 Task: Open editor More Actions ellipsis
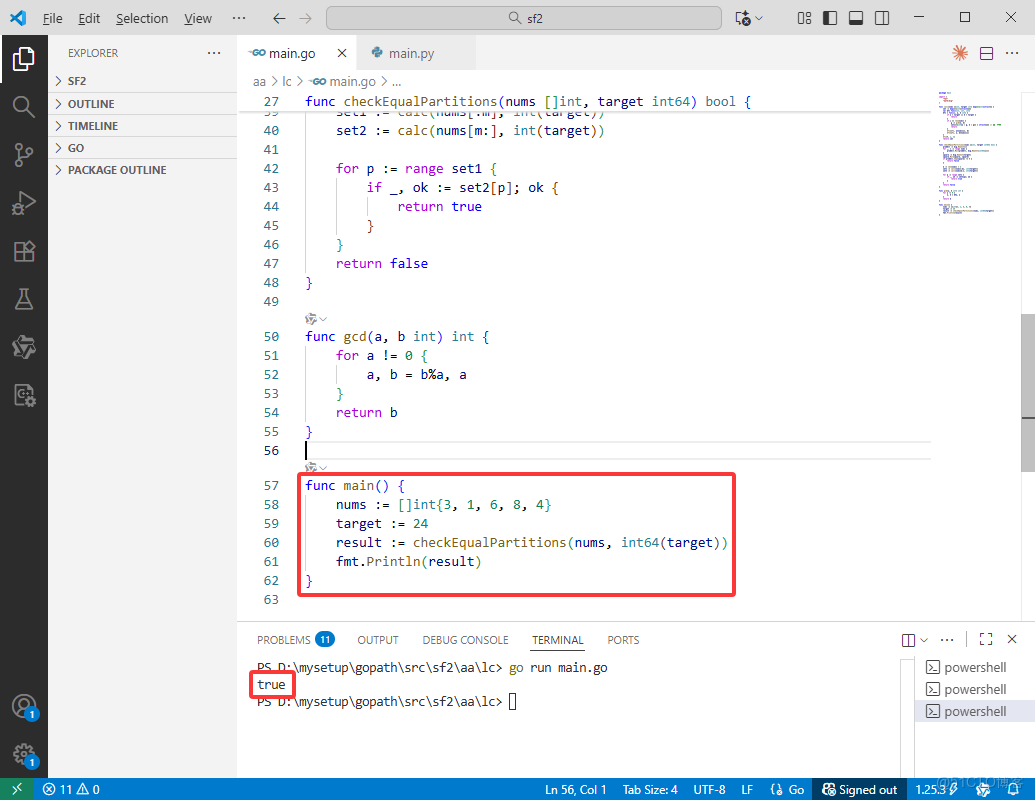coord(1012,53)
